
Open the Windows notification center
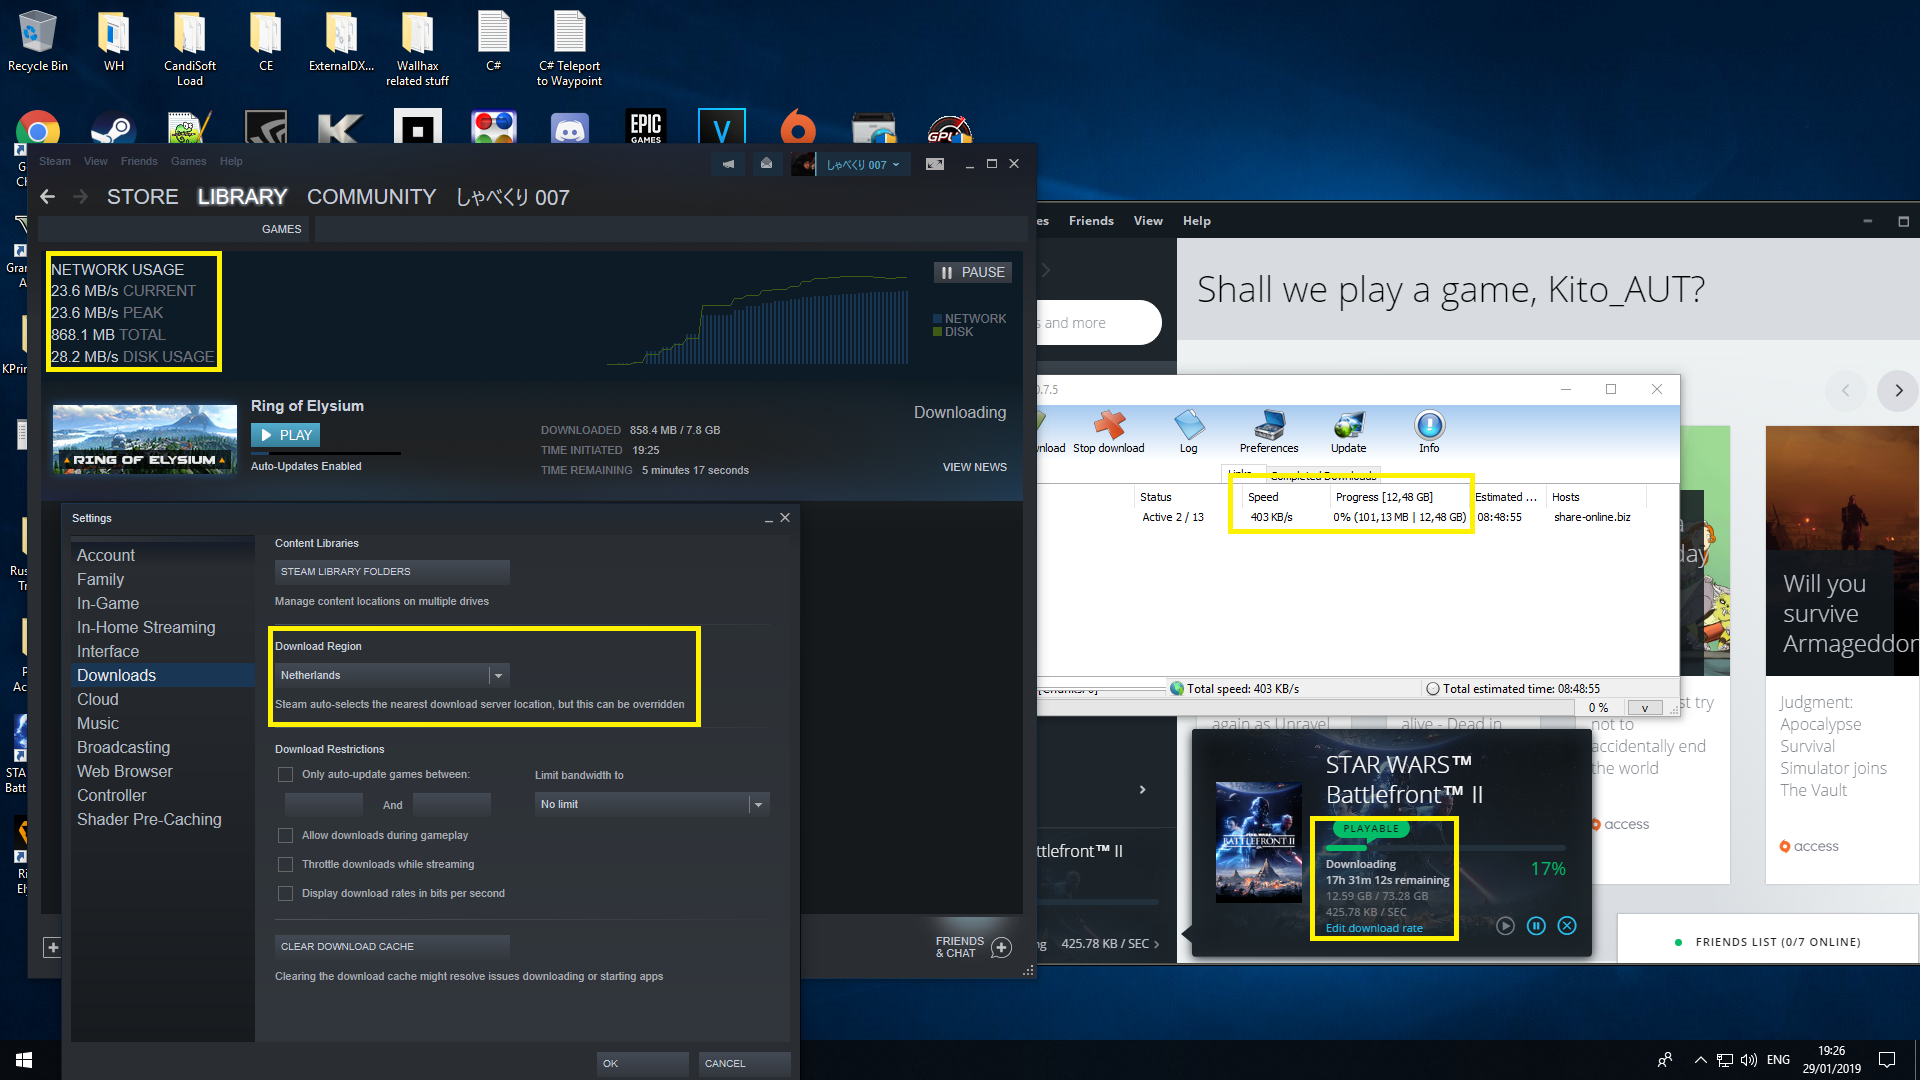1887,1060
